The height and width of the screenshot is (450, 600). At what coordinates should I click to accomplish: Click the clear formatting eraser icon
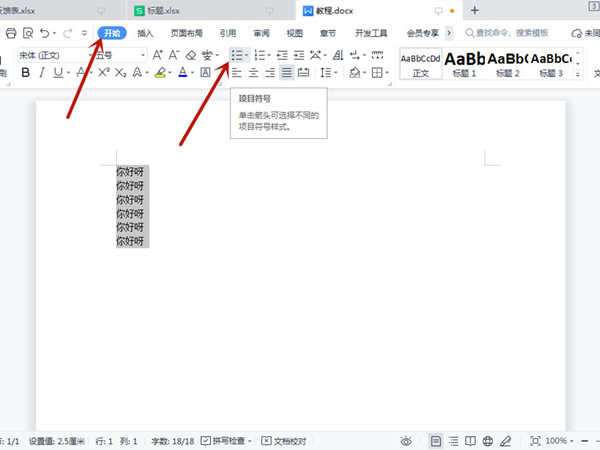click(x=190, y=54)
